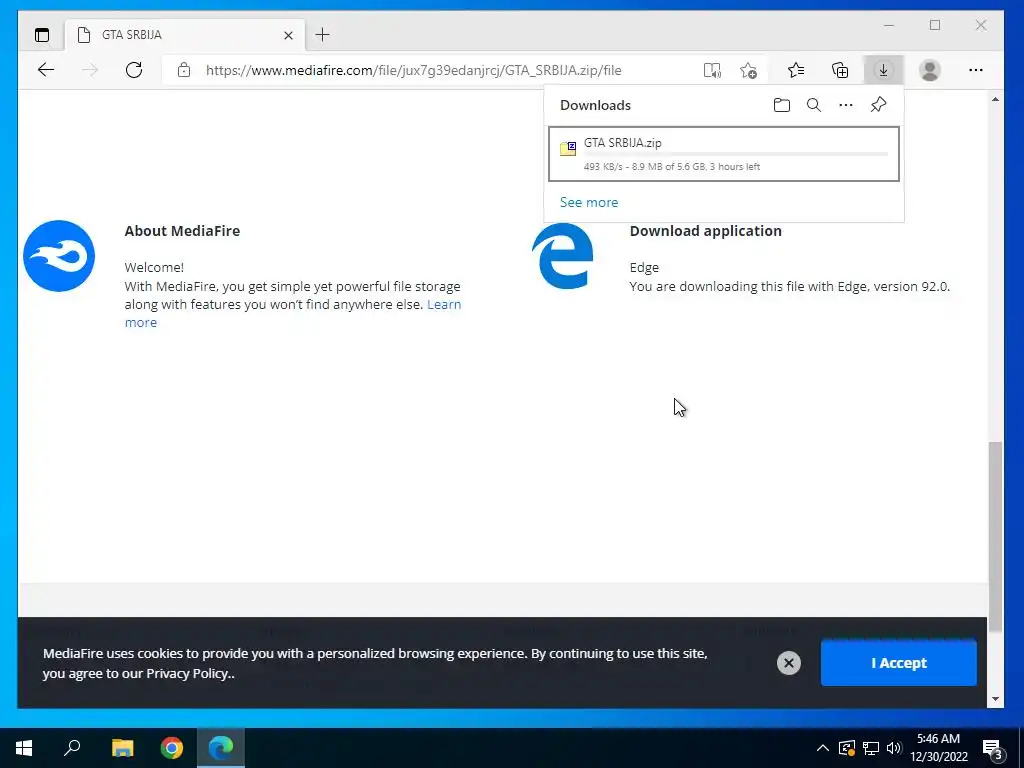Viewport: 1024px width, 768px height.
Task: Click the download speed status text
Action: (671, 167)
